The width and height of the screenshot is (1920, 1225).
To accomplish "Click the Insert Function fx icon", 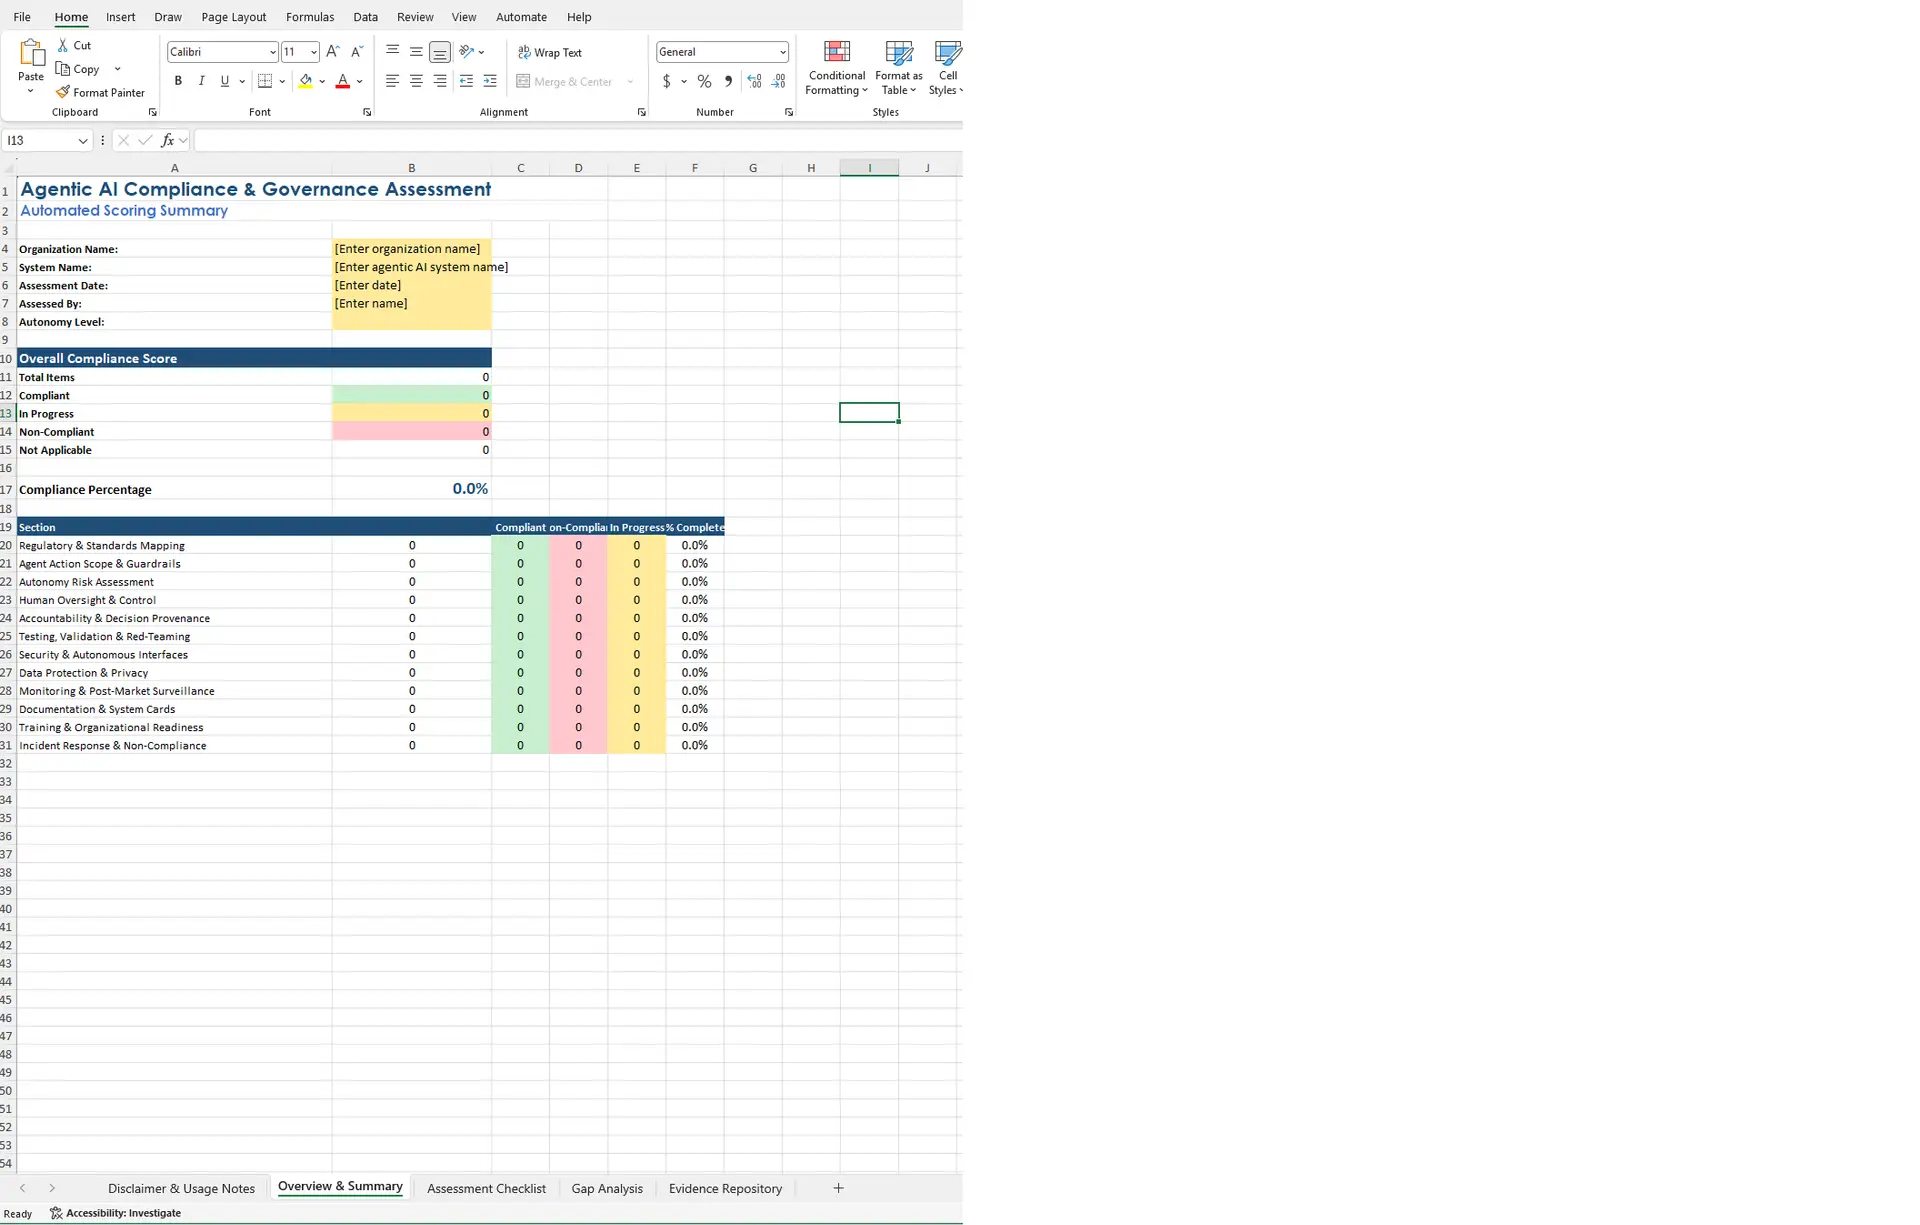I will tap(167, 141).
